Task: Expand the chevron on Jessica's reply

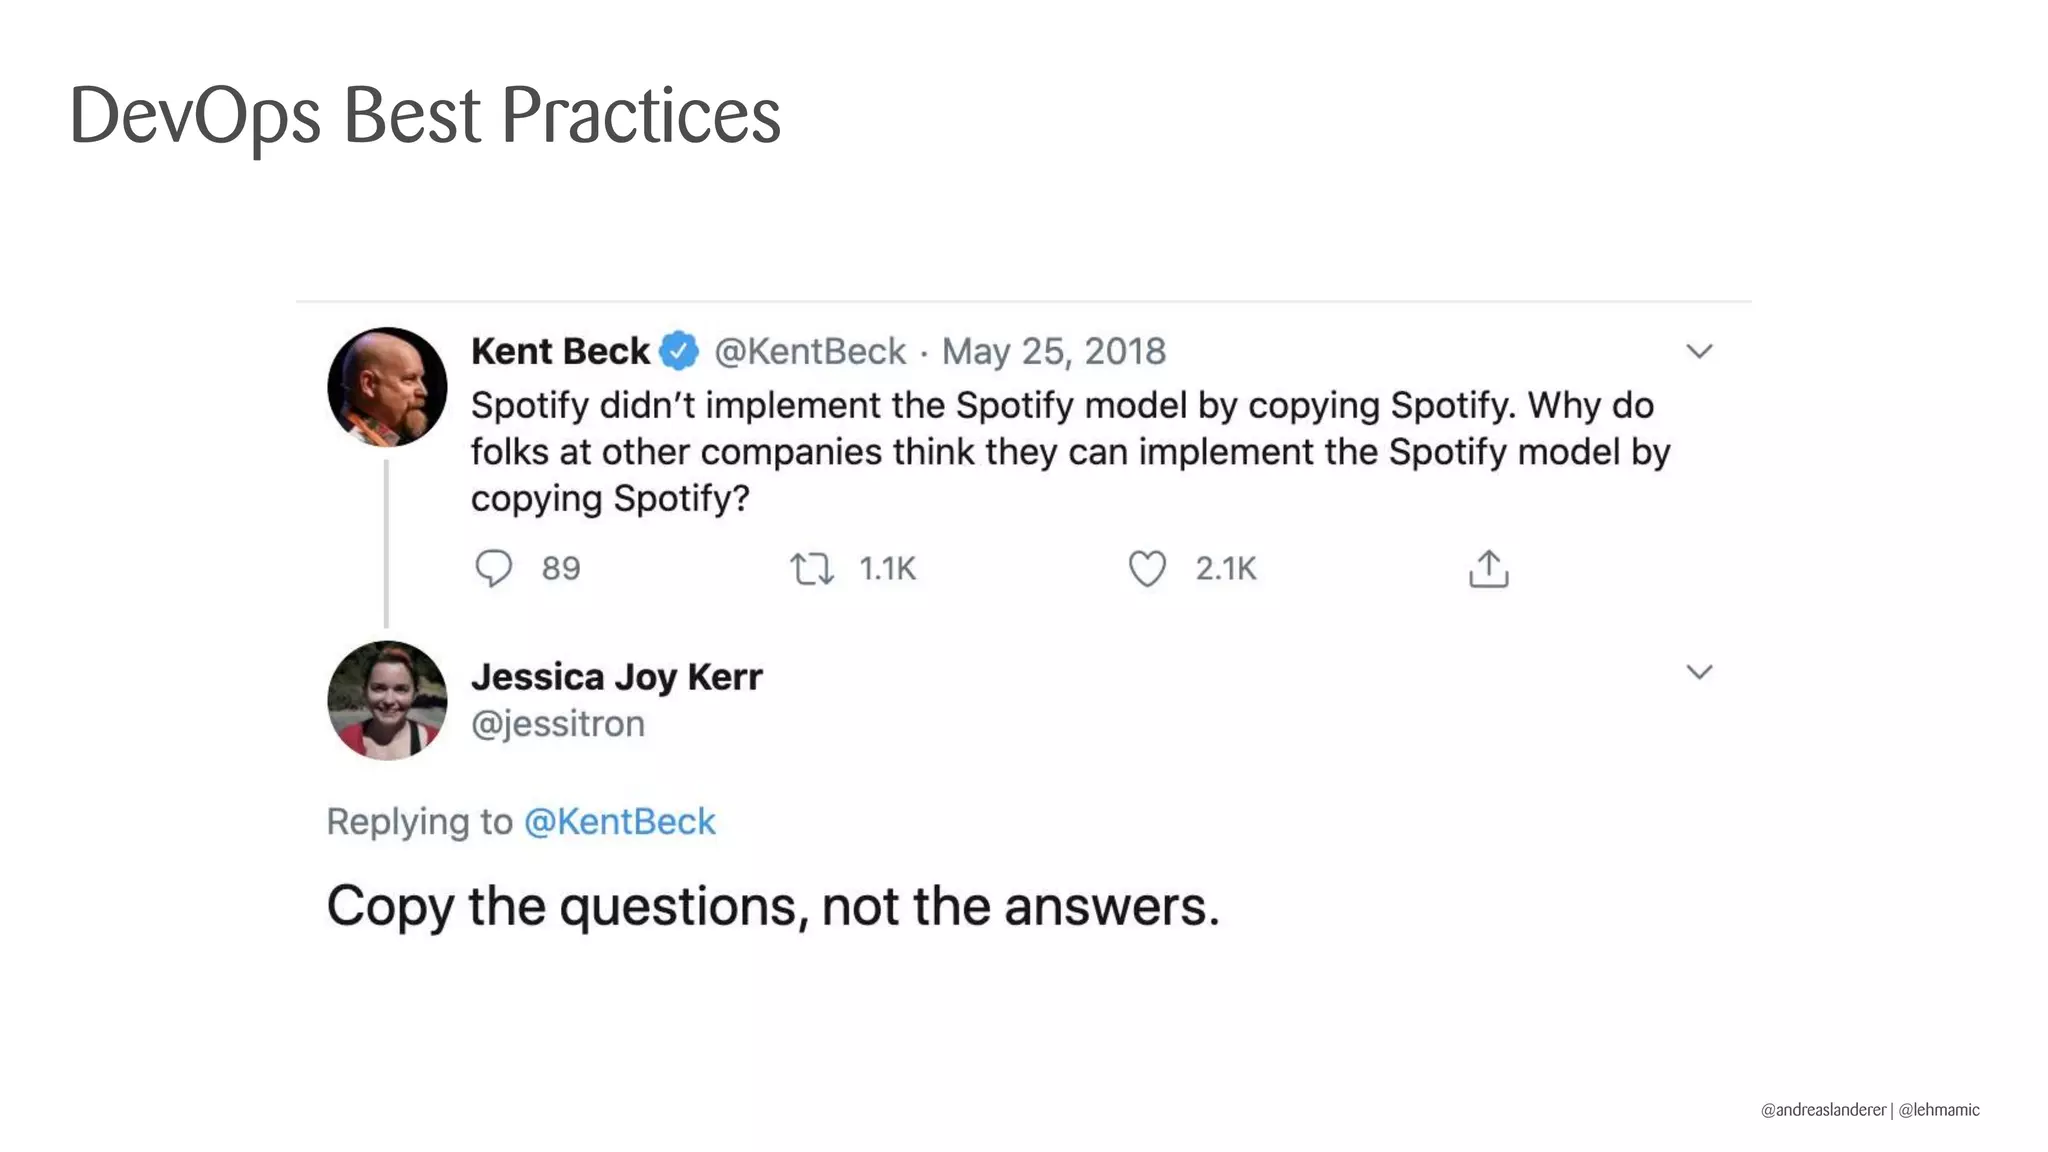Action: coord(1699,672)
